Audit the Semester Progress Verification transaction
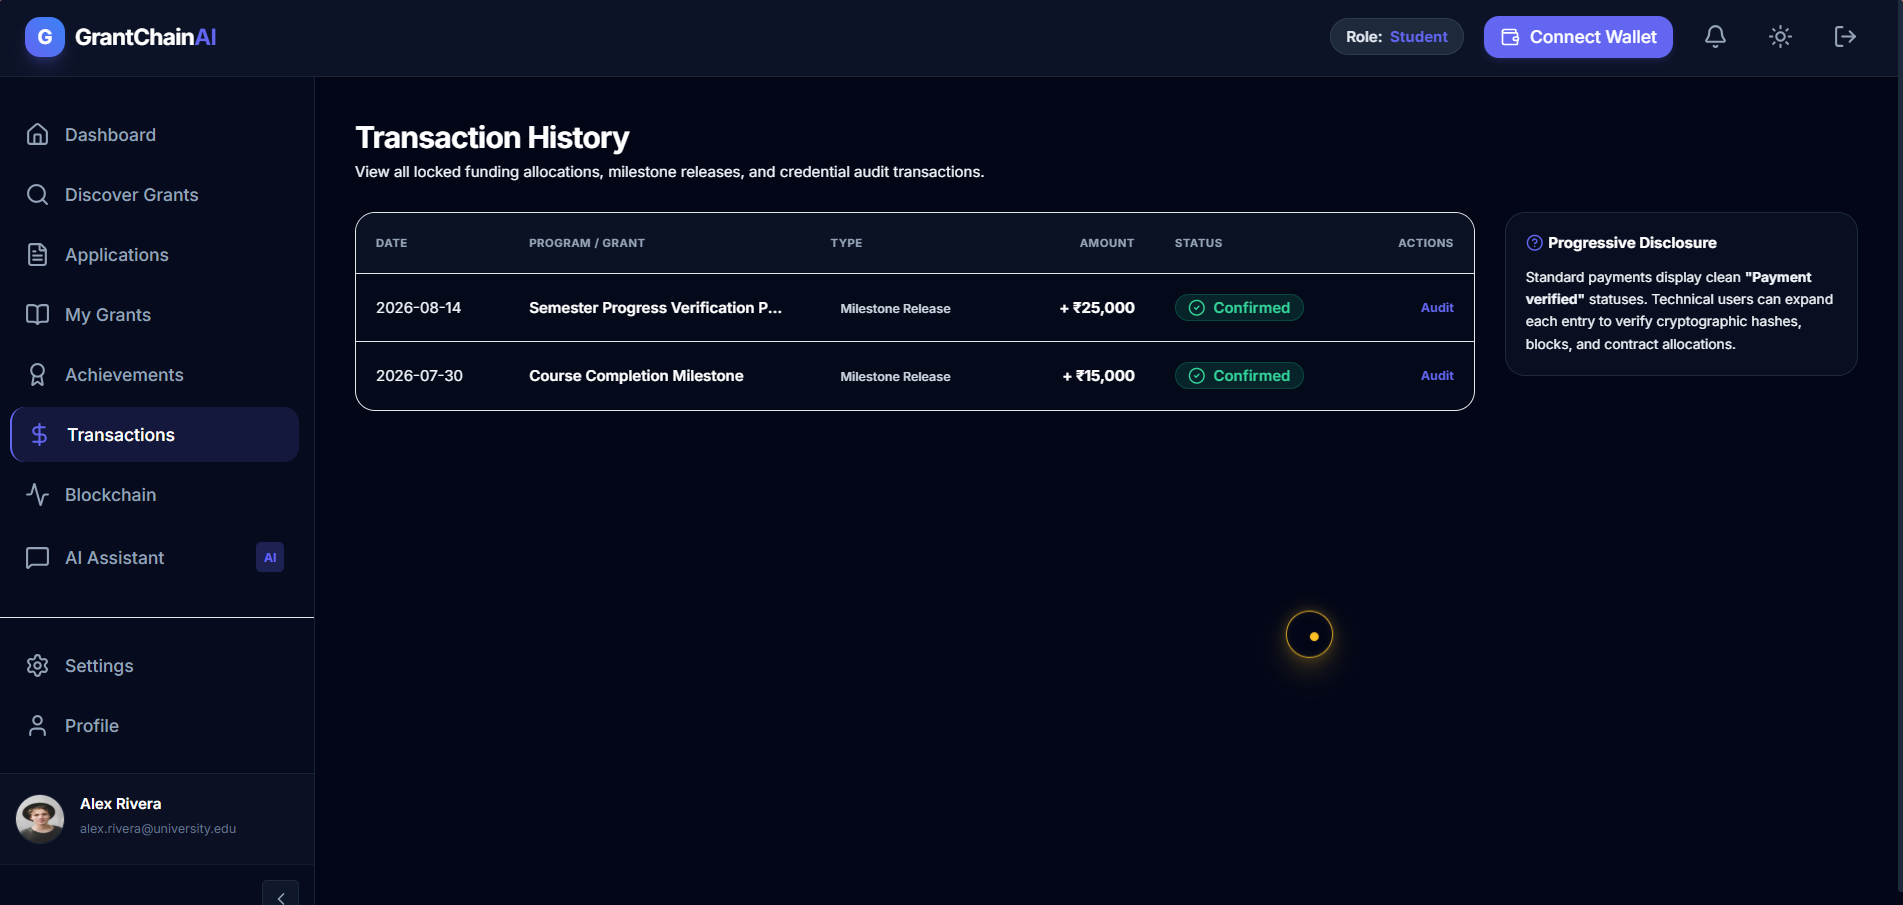The image size is (1903, 905). (x=1437, y=308)
